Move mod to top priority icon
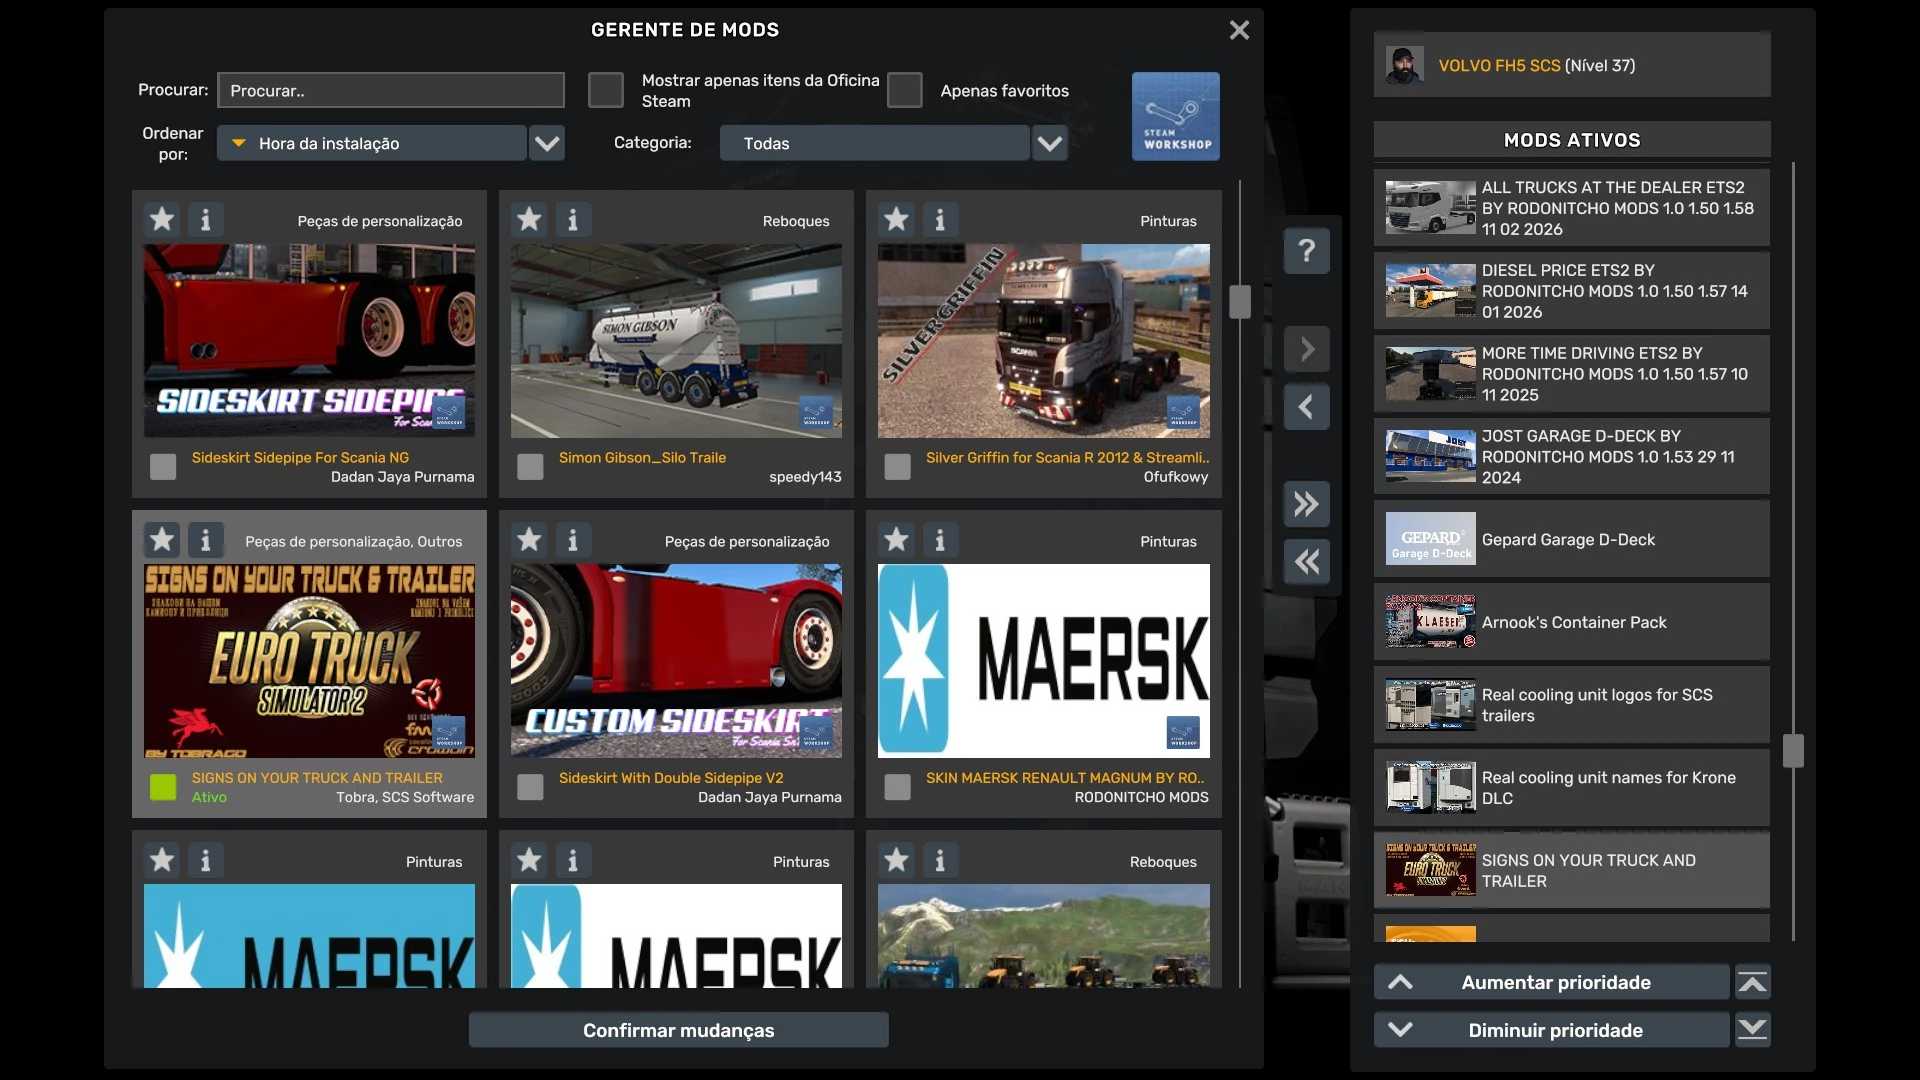 (x=1752, y=982)
